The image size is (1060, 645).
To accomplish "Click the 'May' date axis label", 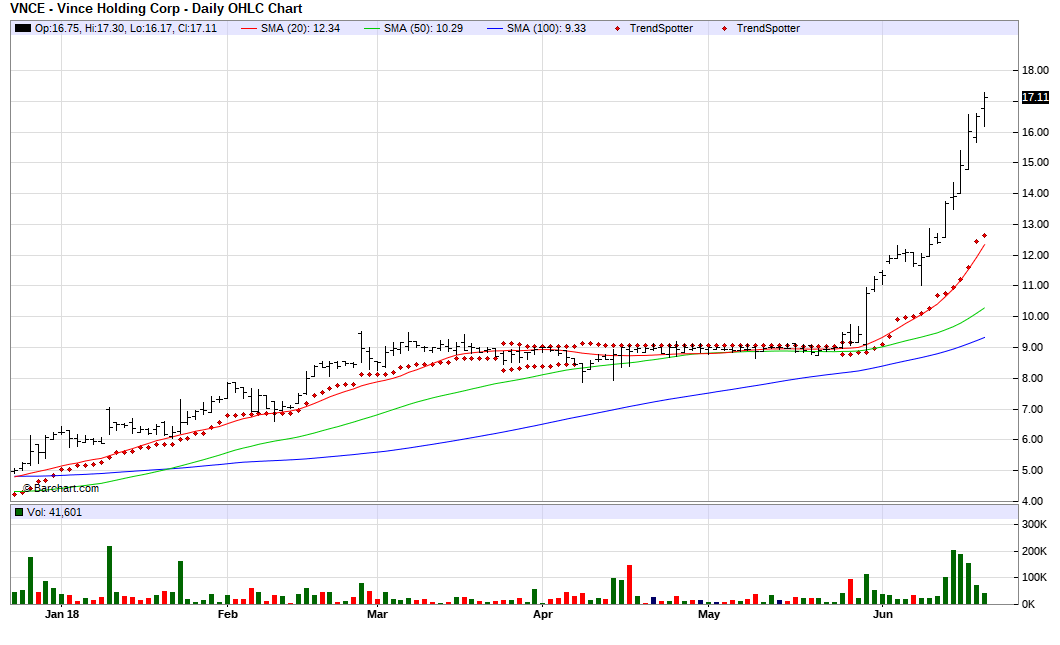I will 708,615.
